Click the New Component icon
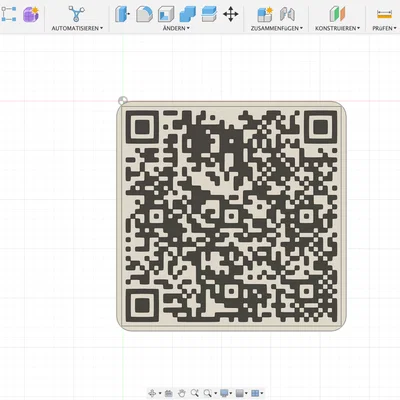This screenshot has width=400, height=400. (x=265, y=14)
